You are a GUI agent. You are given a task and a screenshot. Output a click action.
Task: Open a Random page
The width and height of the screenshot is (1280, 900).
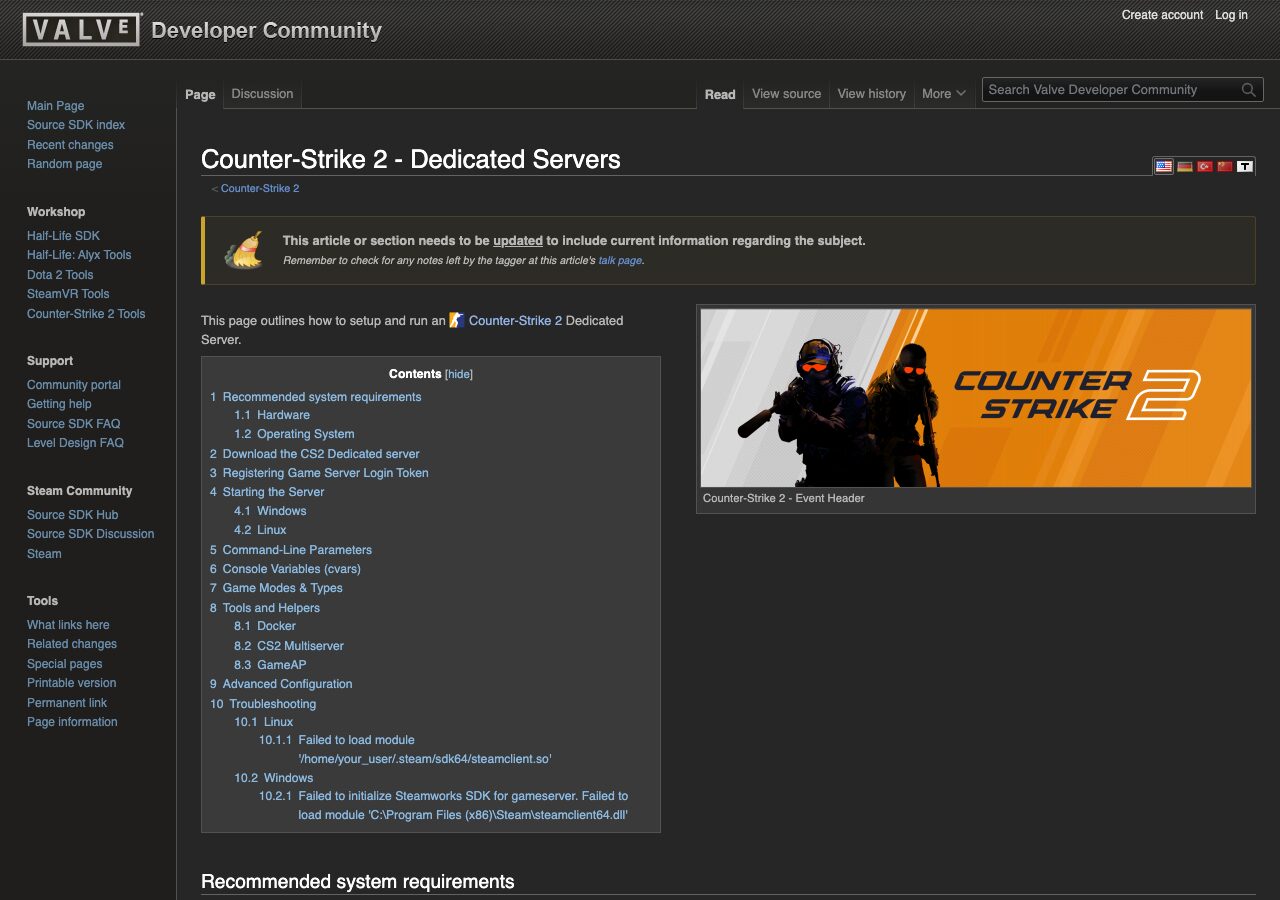pos(64,164)
